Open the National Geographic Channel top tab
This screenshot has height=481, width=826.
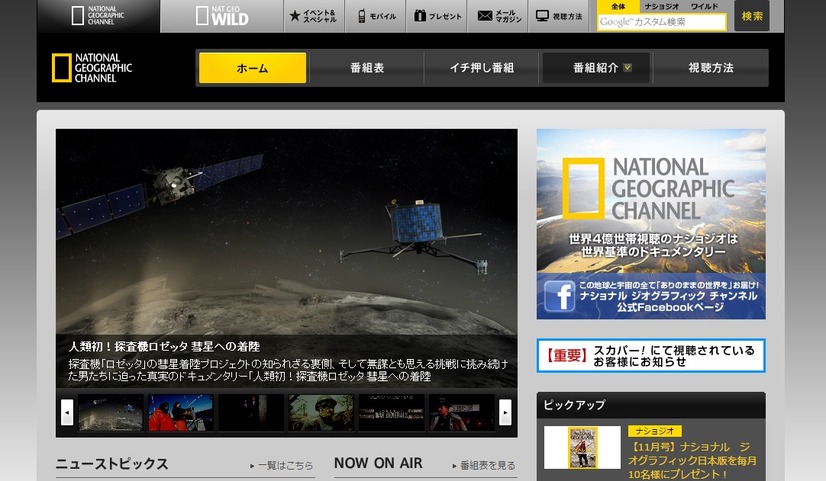[99, 16]
